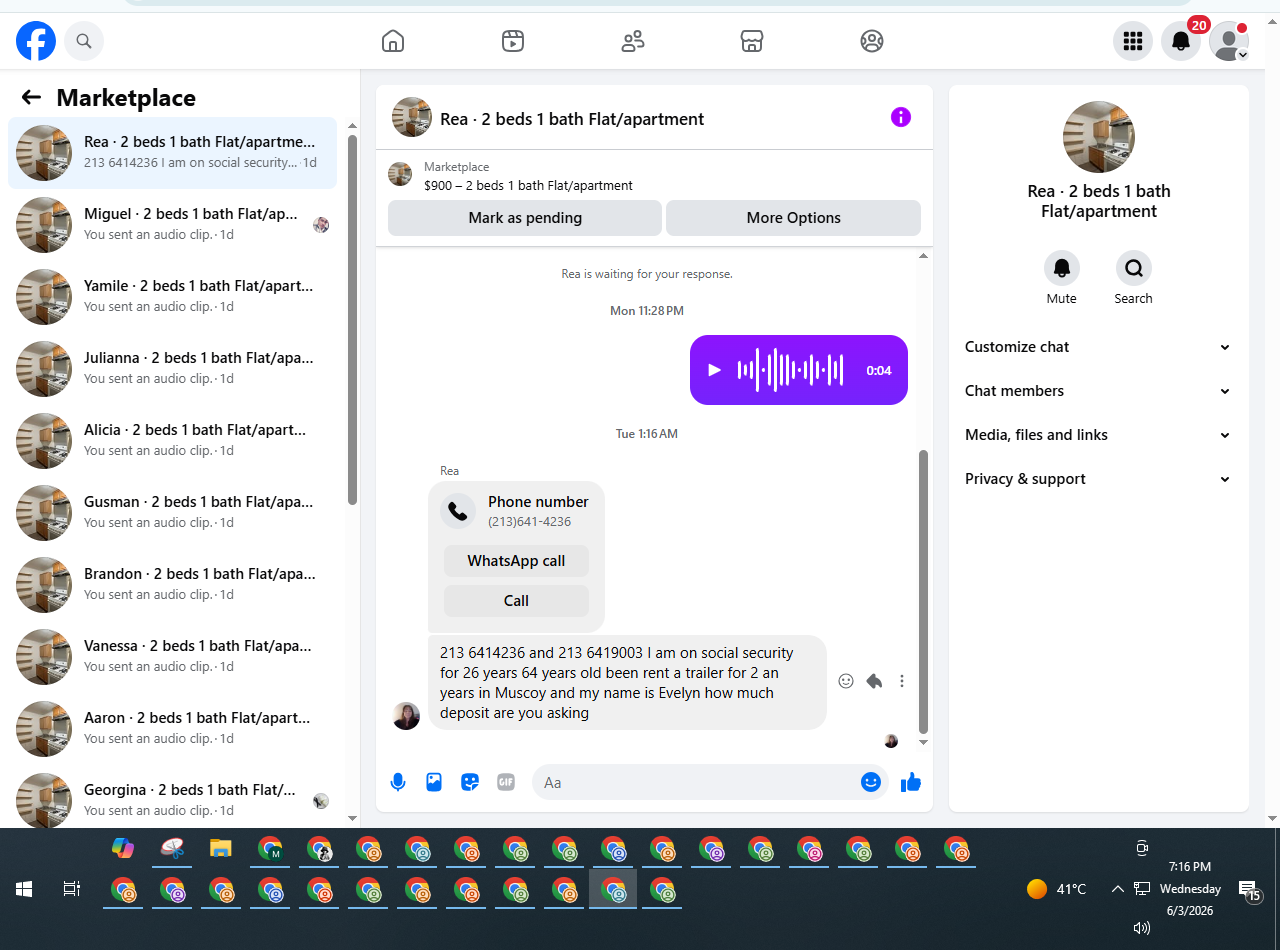1280x950 pixels.
Task: Click the Mark as pending button
Action: point(525,218)
